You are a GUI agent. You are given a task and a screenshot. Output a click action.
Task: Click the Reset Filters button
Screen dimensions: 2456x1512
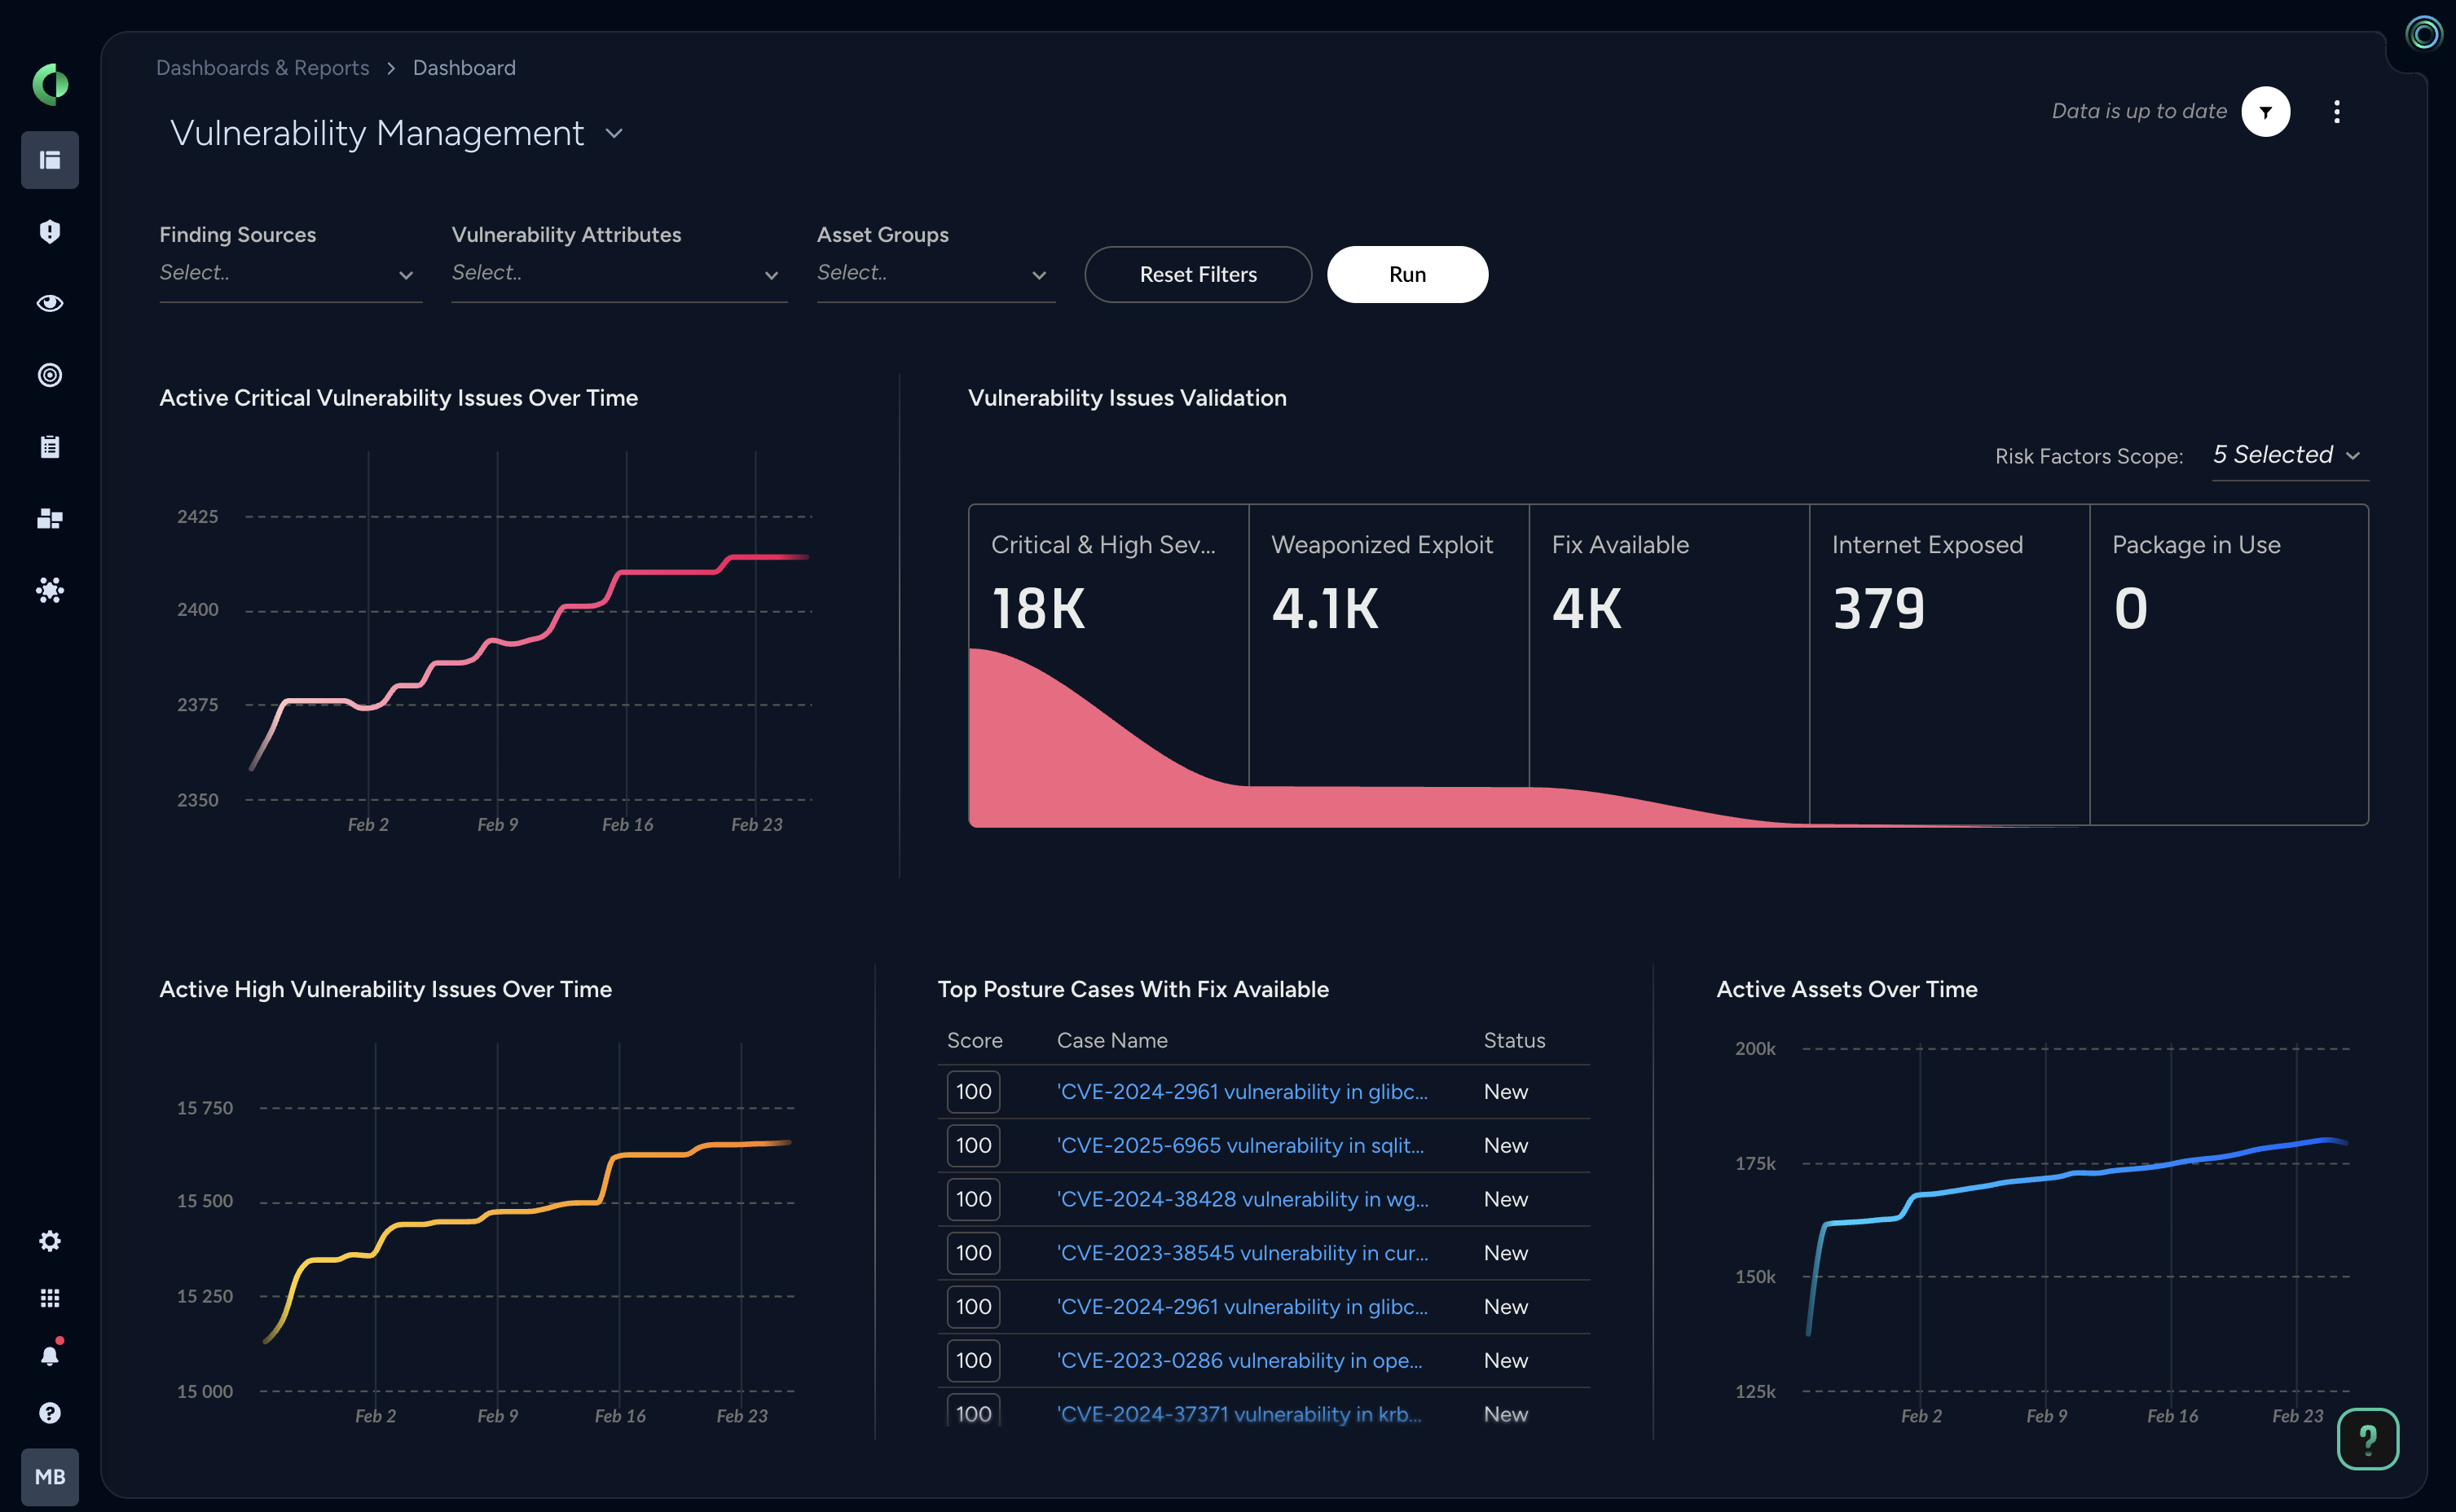1197,274
